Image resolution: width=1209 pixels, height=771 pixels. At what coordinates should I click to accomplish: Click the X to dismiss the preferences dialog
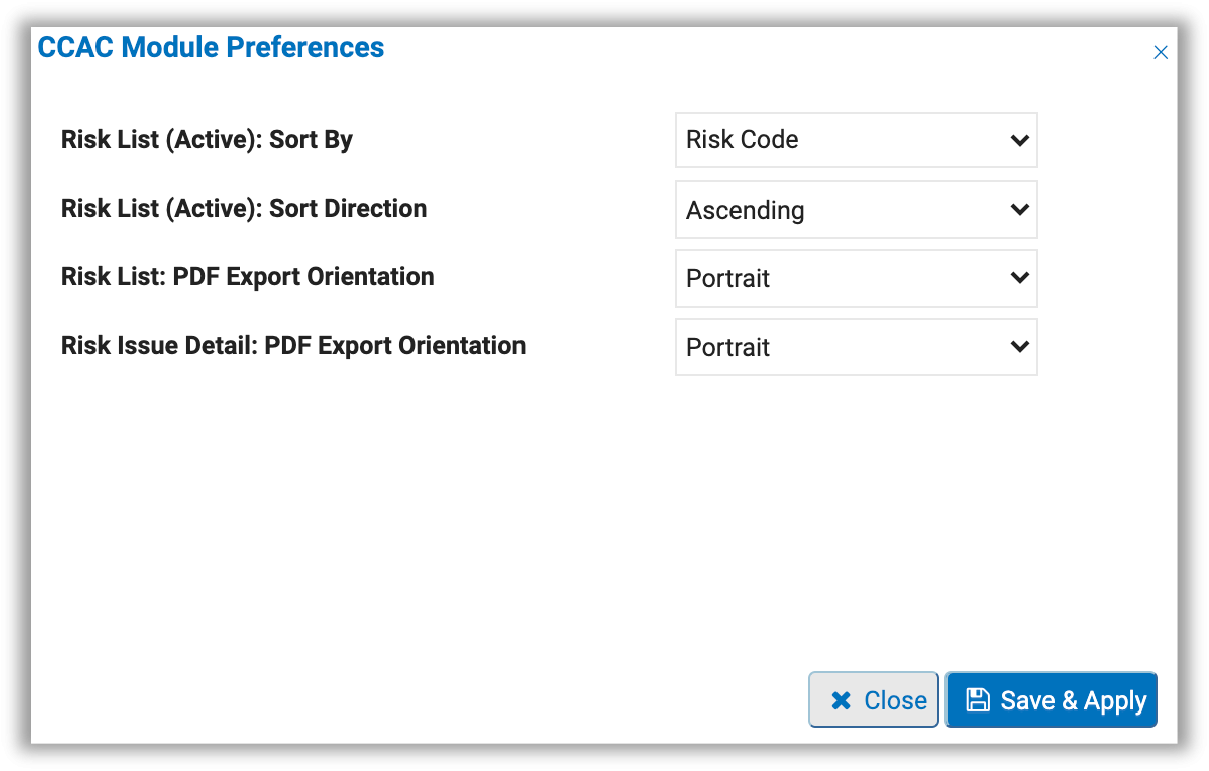[x=1161, y=51]
